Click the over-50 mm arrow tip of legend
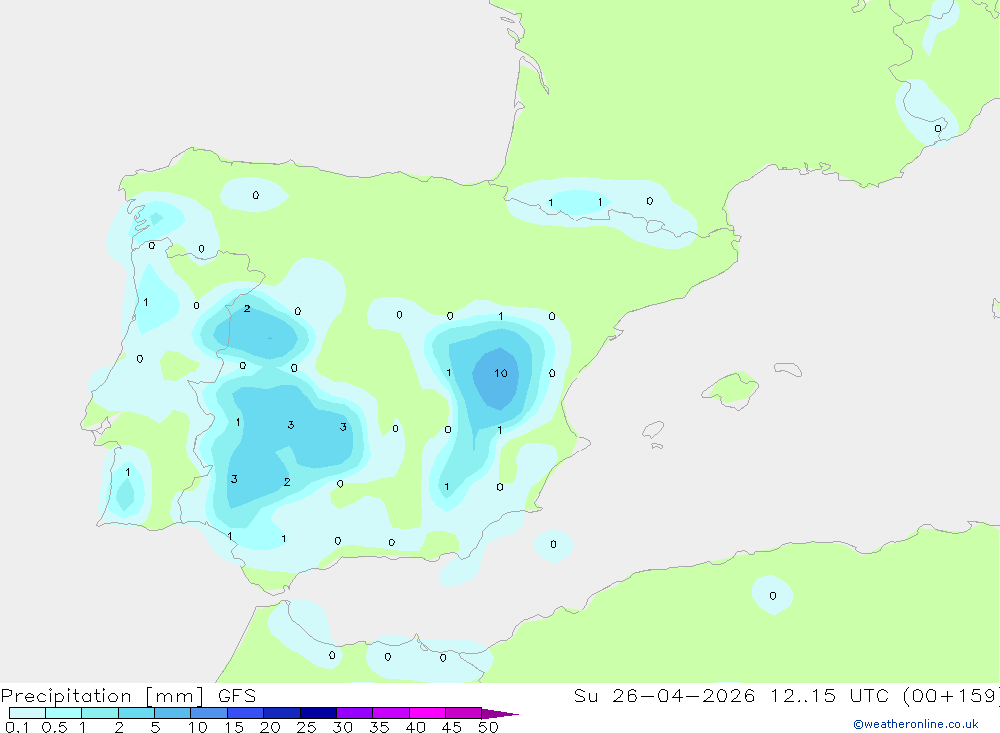The height and width of the screenshot is (733, 1000). pos(499,714)
